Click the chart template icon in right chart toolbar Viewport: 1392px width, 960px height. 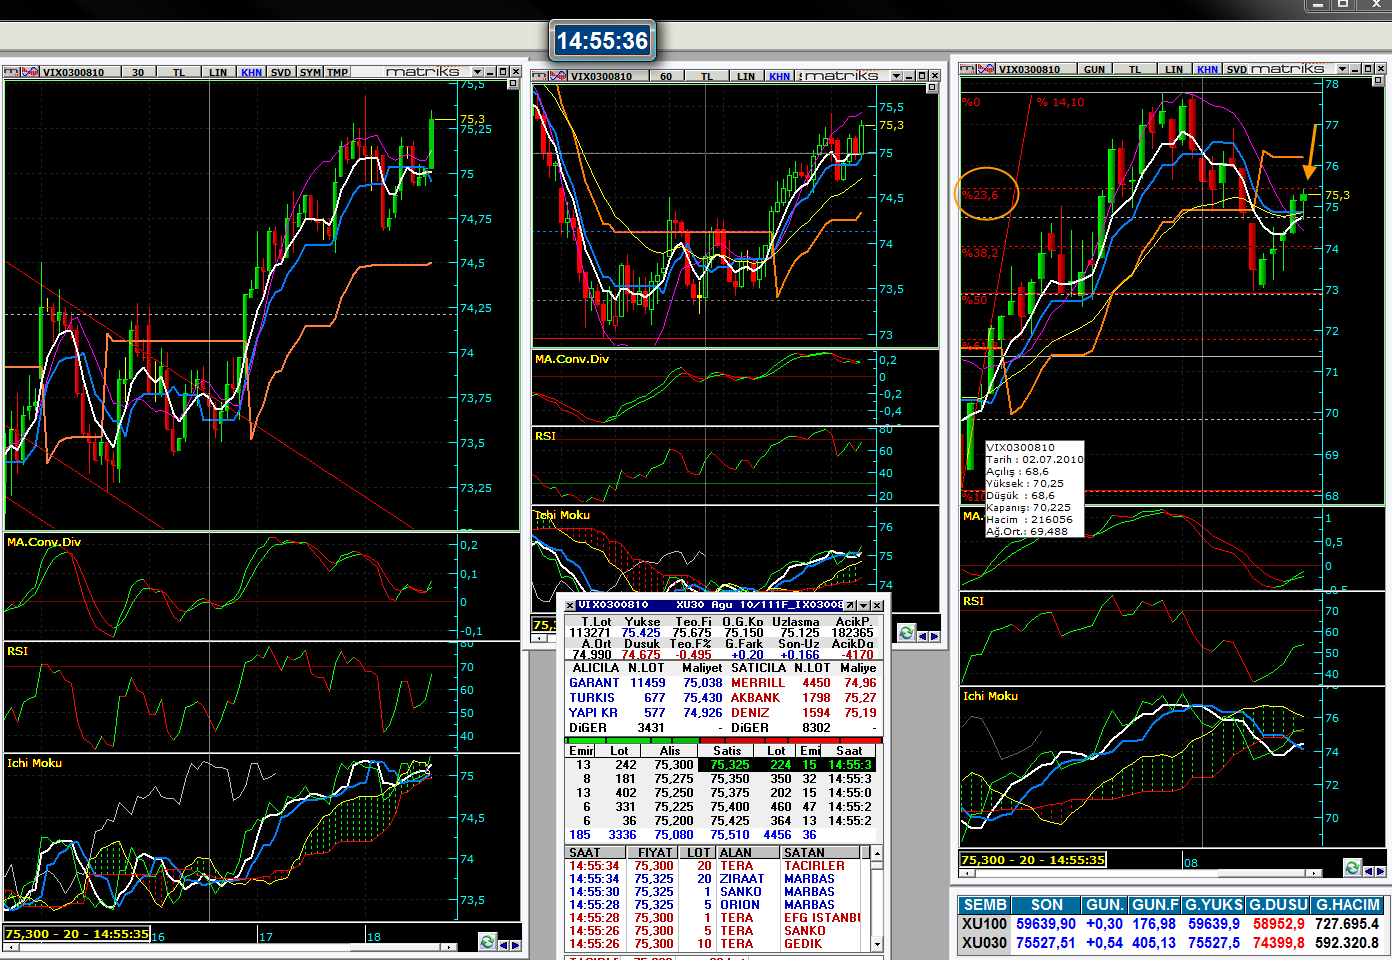[x=968, y=69]
